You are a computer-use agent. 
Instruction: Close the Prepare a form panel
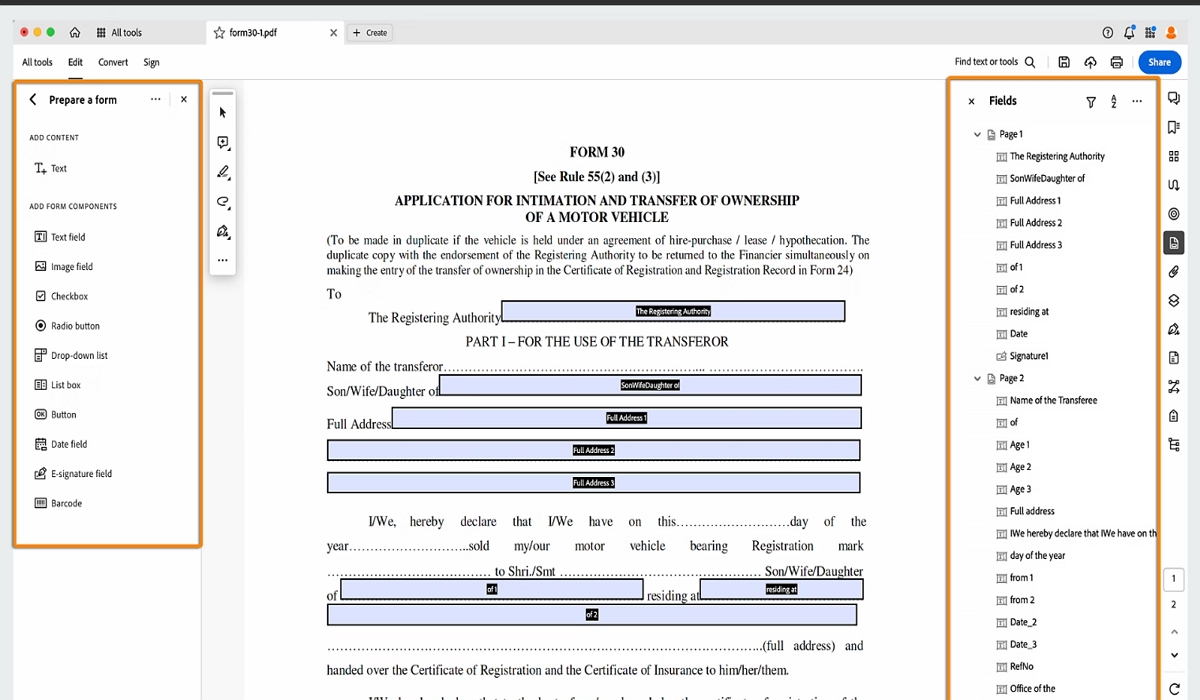click(x=184, y=100)
